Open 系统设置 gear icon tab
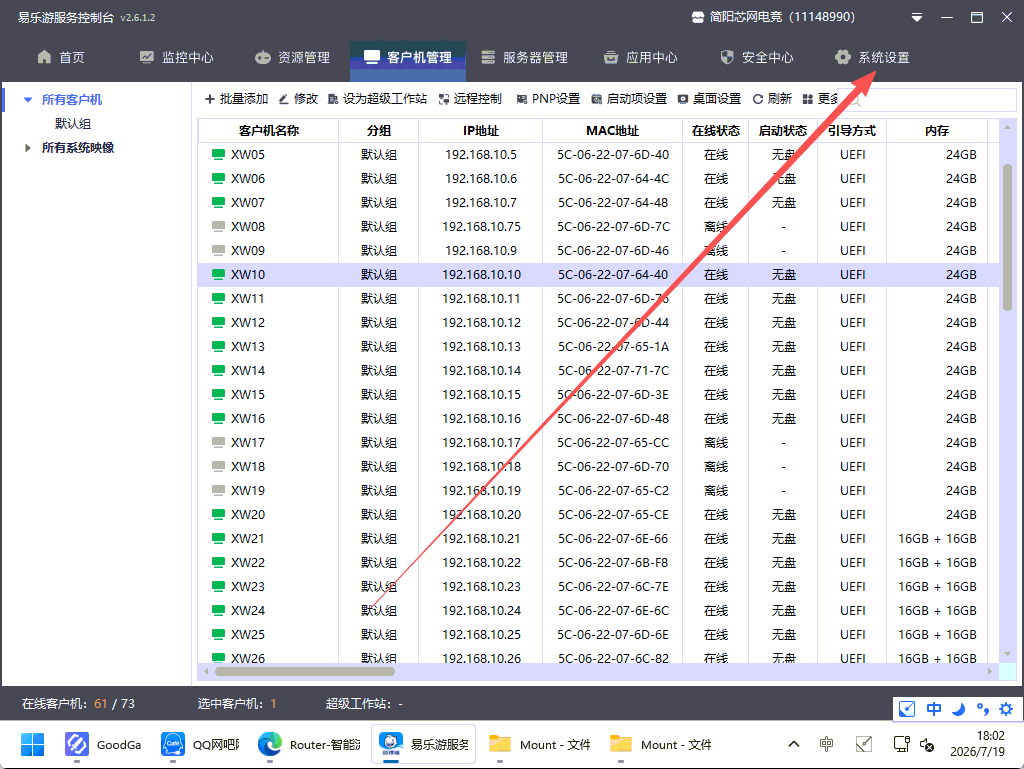 pos(872,57)
